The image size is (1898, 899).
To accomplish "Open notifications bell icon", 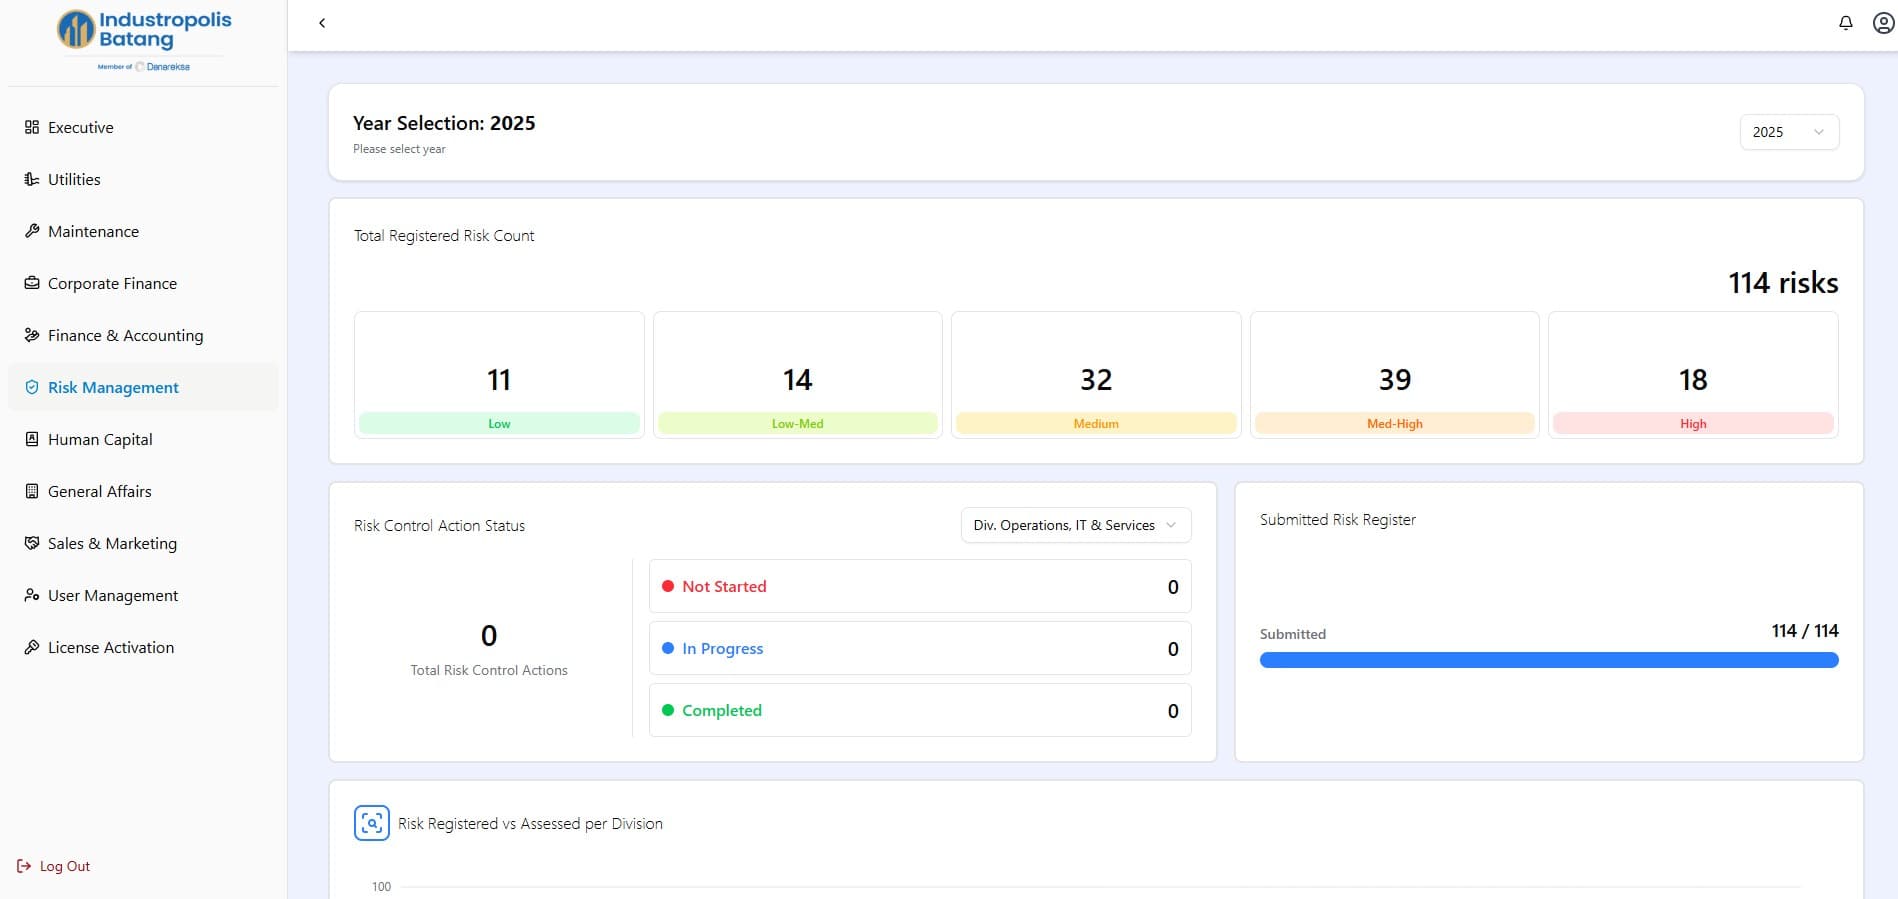I will [1846, 23].
